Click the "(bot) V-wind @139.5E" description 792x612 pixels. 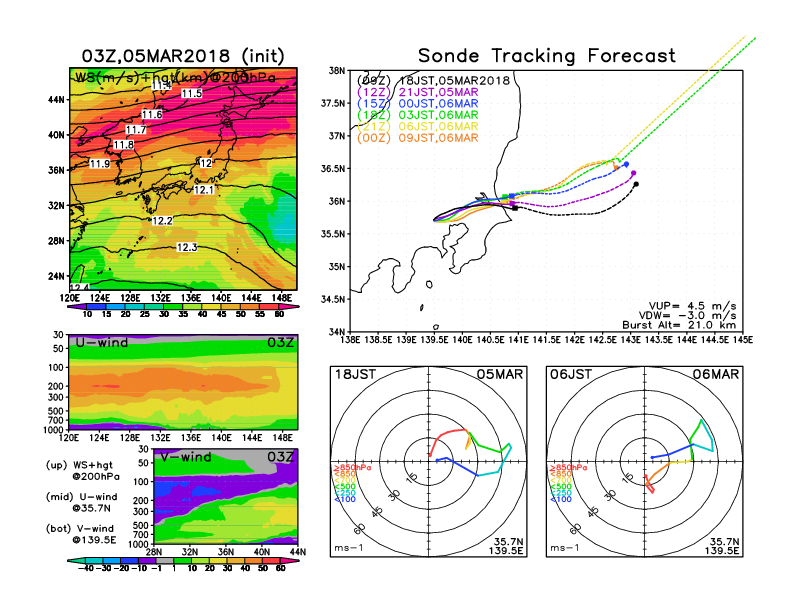pyautogui.click(x=81, y=534)
